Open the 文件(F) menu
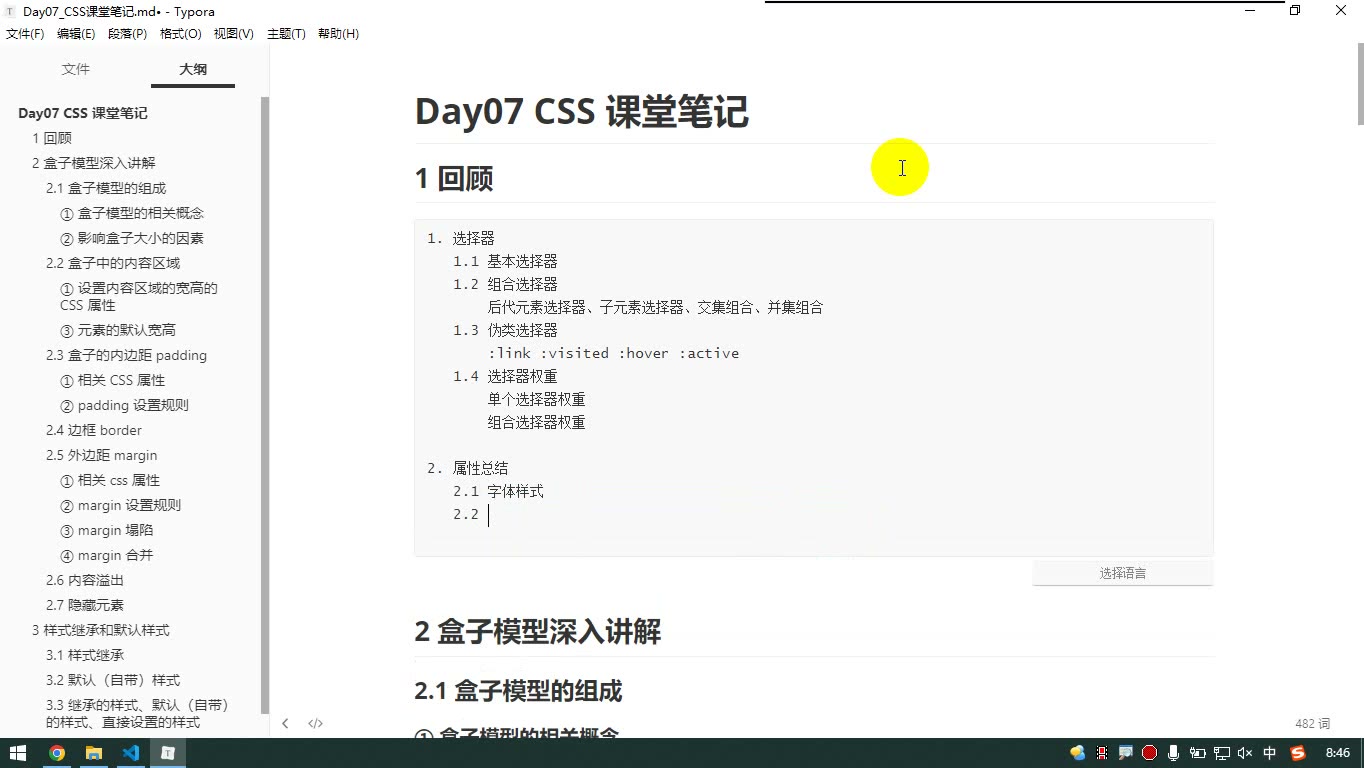 pos(25,34)
